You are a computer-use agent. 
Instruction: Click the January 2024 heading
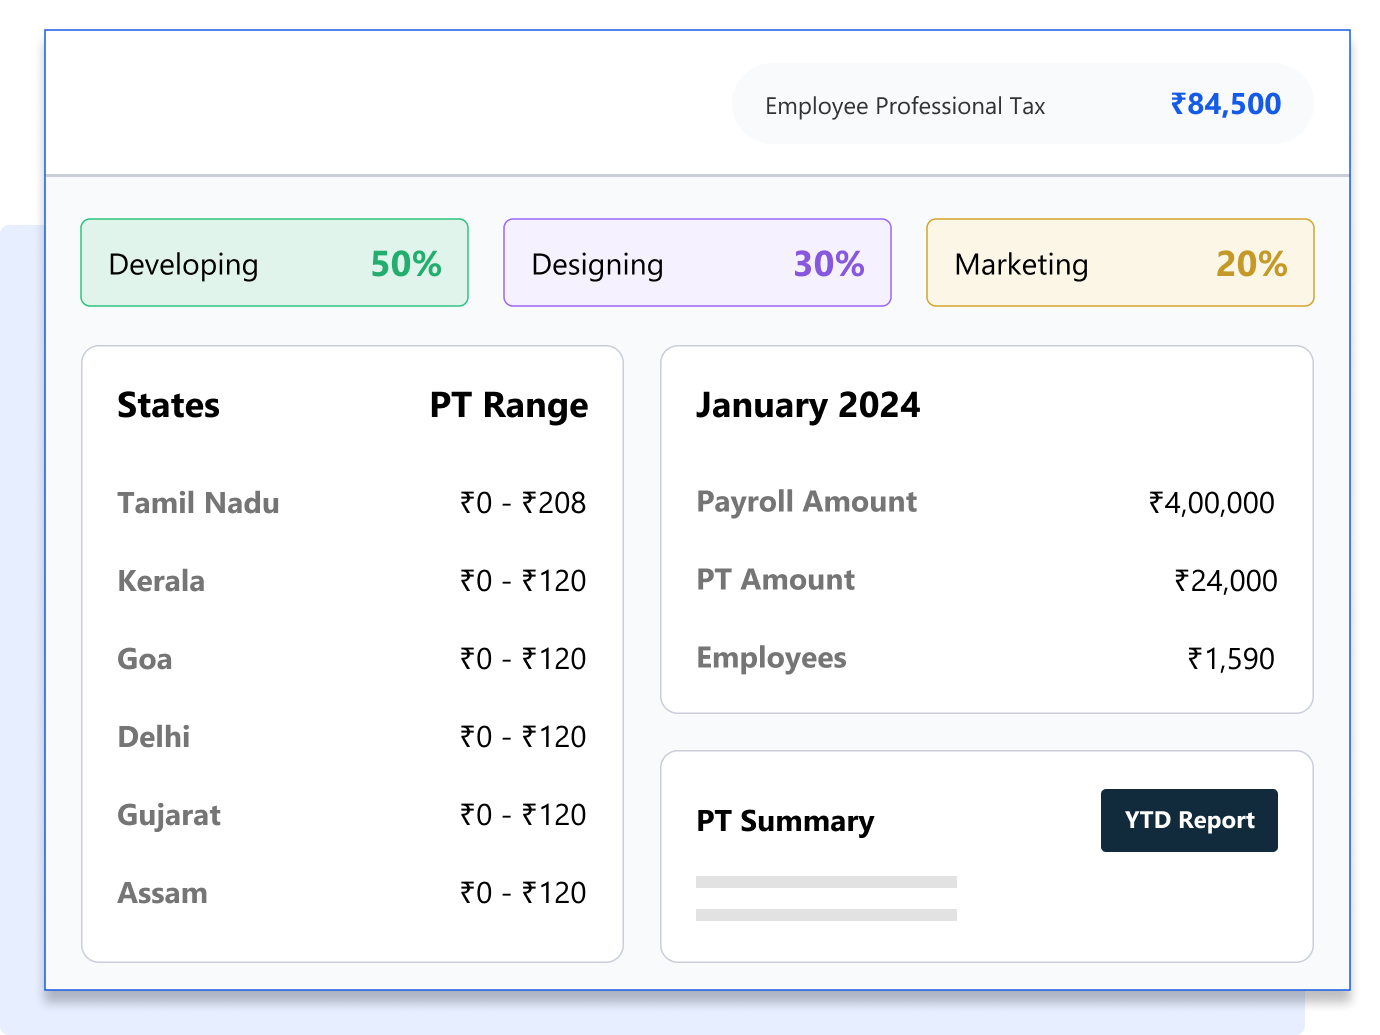(x=808, y=405)
